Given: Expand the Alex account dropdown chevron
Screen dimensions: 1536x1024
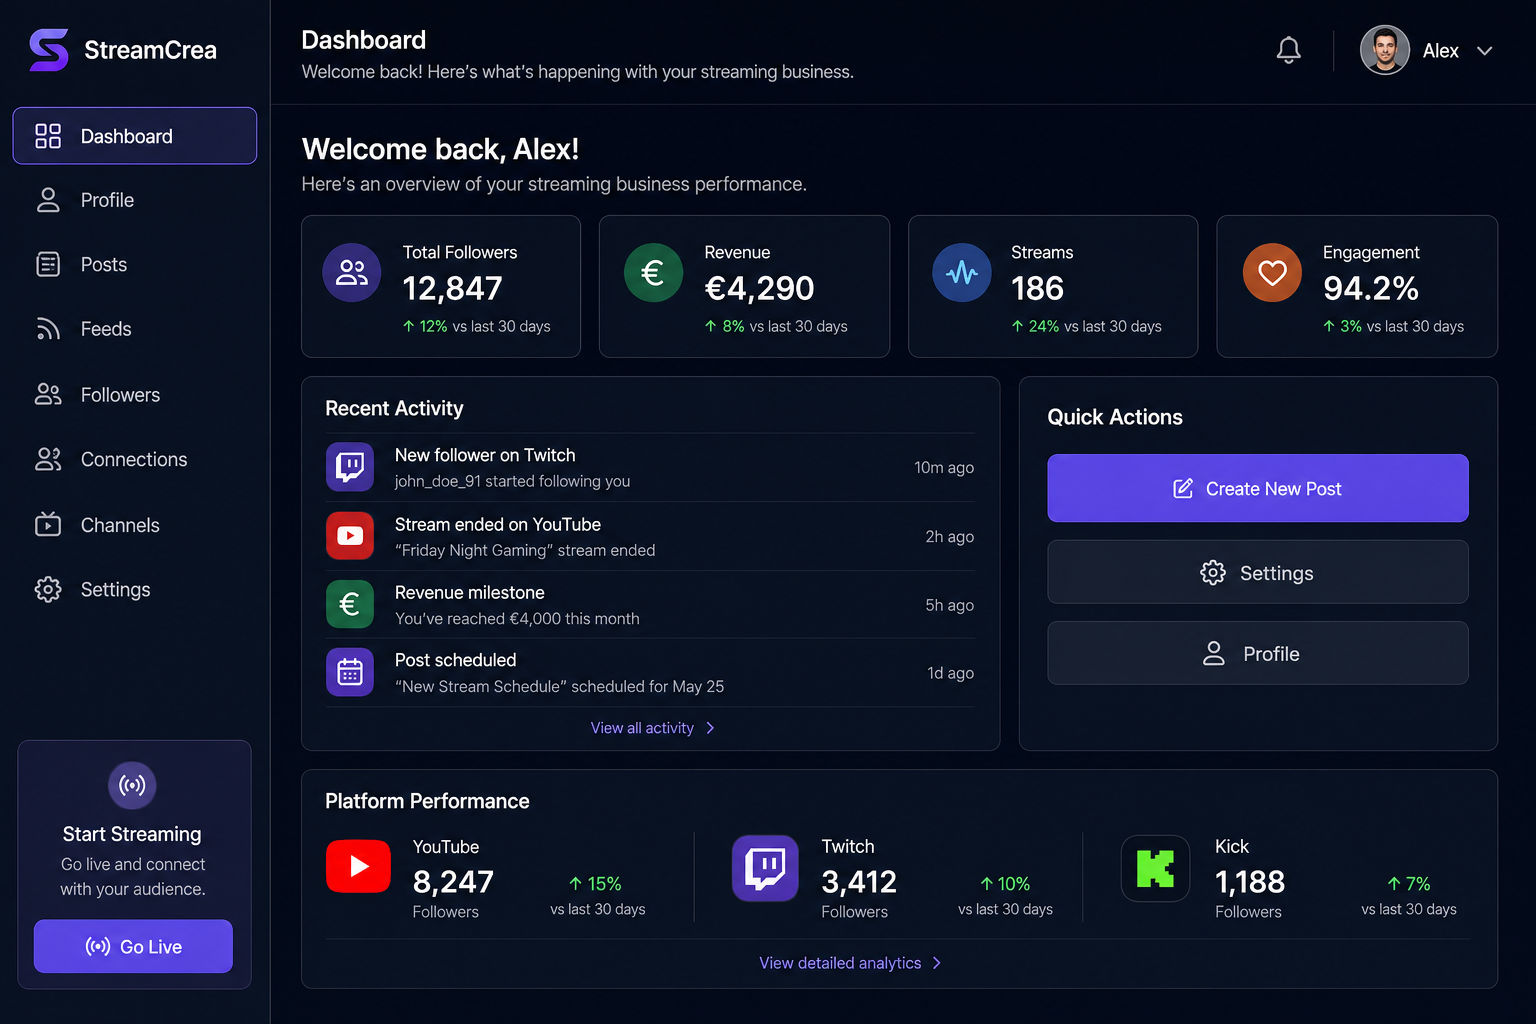Looking at the screenshot, I should point(1485,51).
